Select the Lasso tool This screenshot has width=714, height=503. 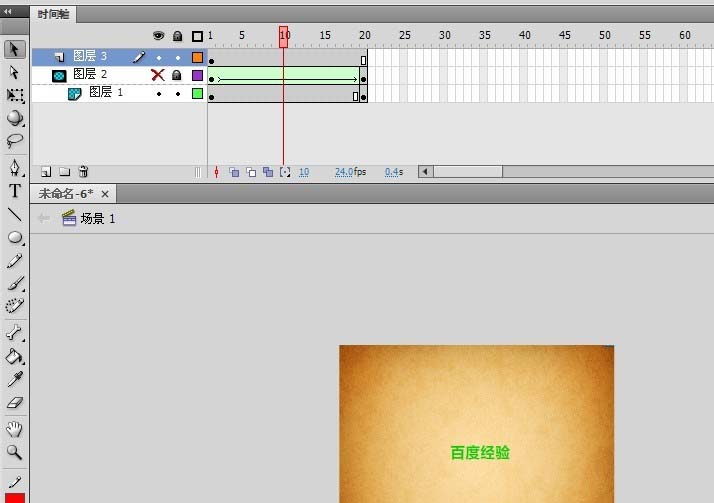15,140
